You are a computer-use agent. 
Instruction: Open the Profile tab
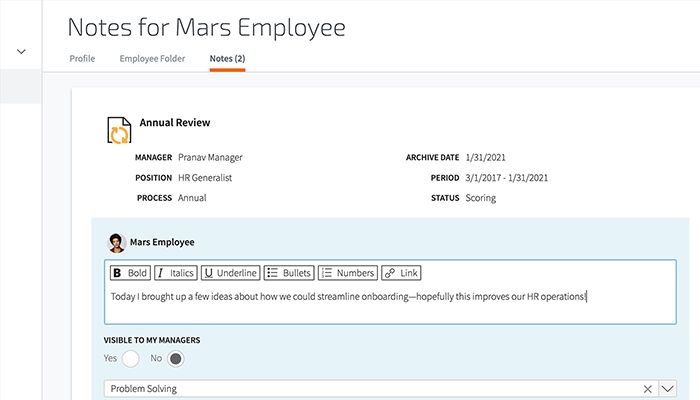pyautogui.click(x=82, y=58)
